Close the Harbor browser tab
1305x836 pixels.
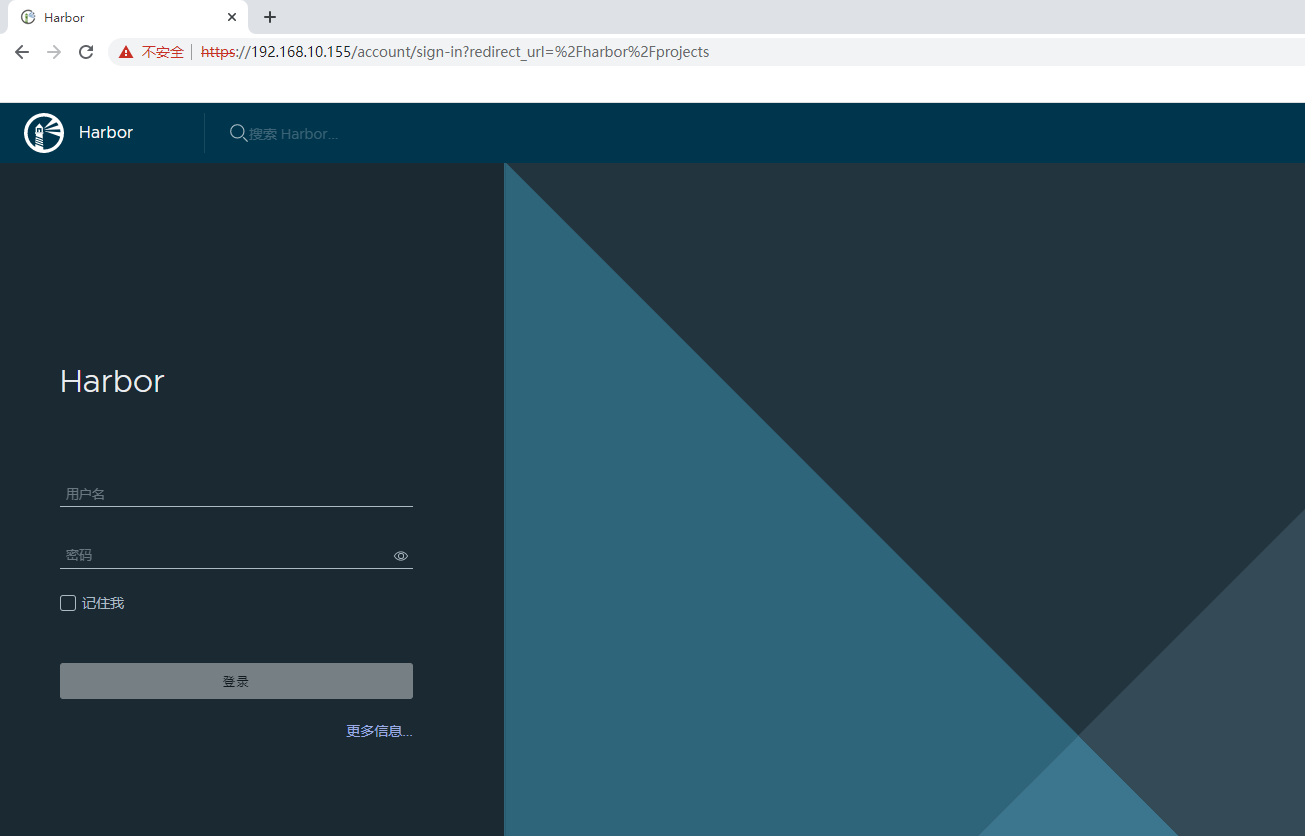(232, 17)
